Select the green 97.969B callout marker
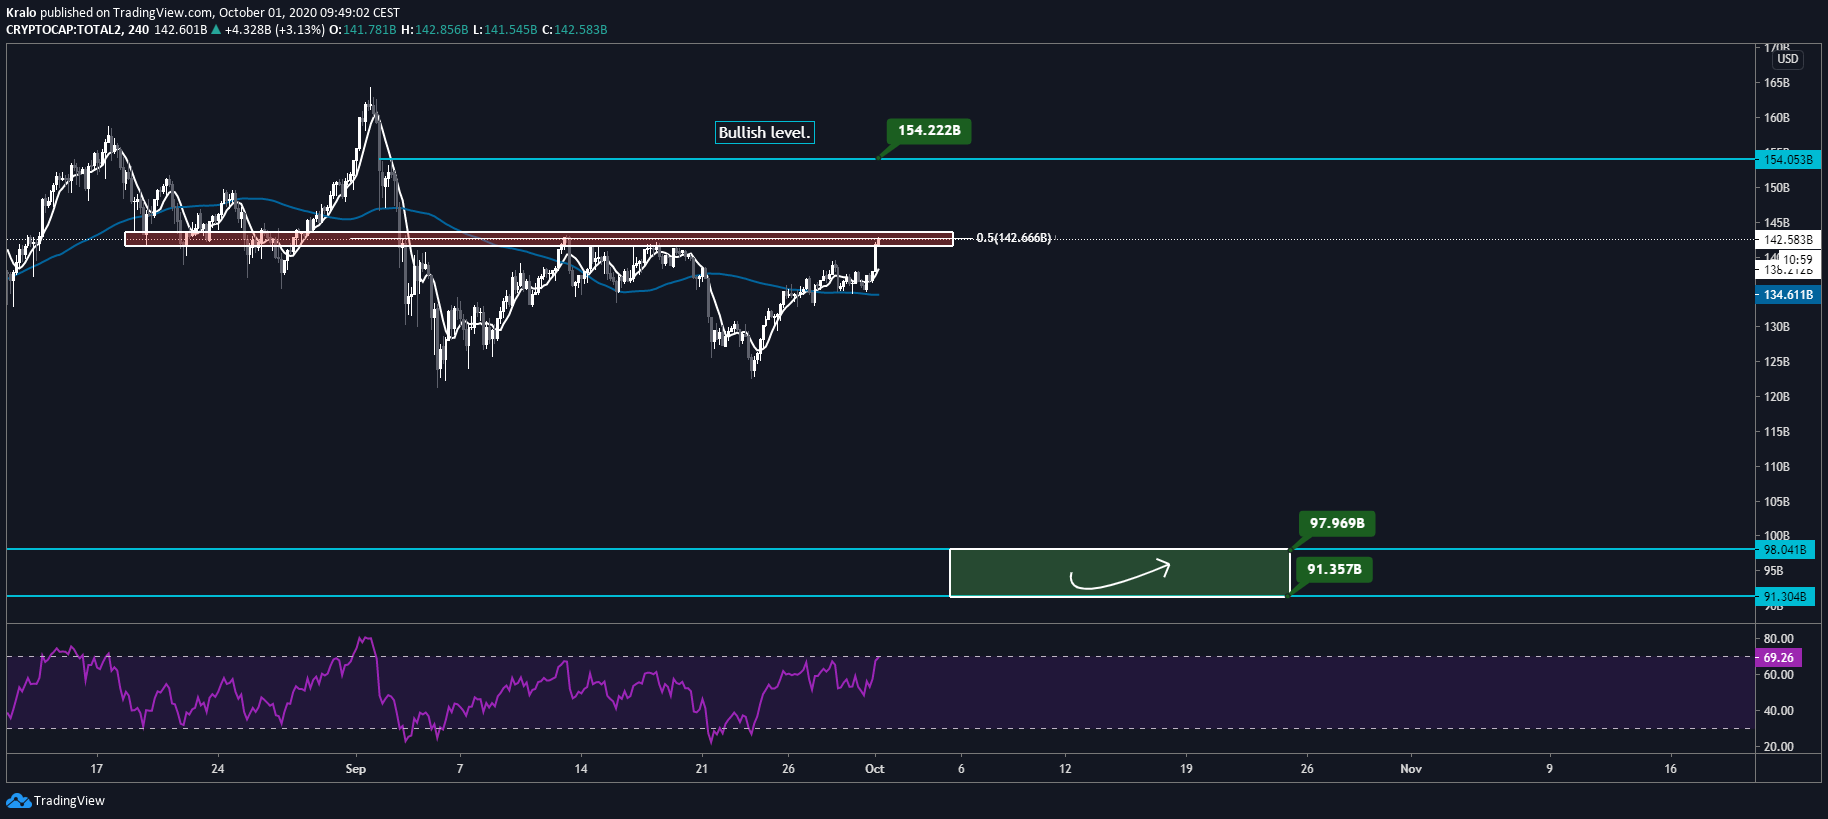The width and height of the screenshot is (1828, 819). (x=1336, y=523)
